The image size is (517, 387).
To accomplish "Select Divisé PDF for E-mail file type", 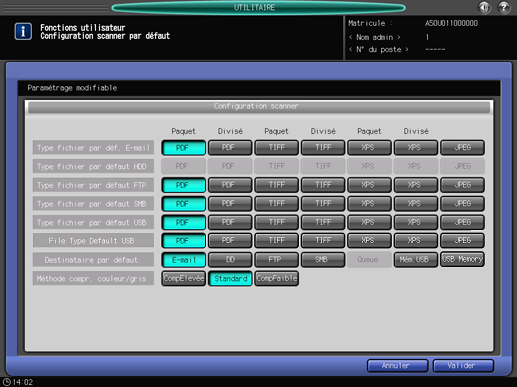I will click(x=230, y=148).
